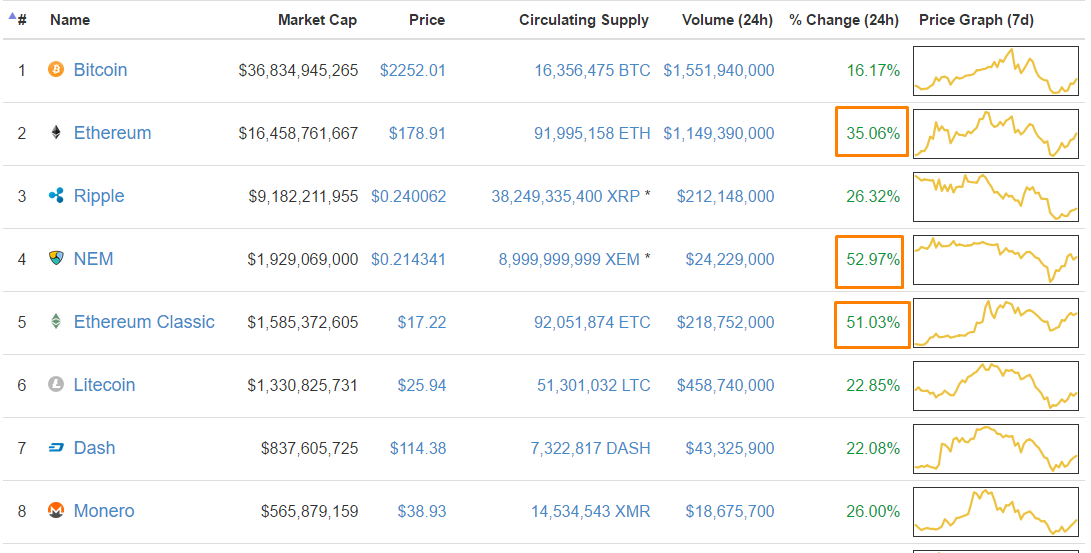Image resolution: width=1091 pixels, height=553 pixels.
Task: Open the Monero name link
Action: pyautogui.click(x=104, y=511)
